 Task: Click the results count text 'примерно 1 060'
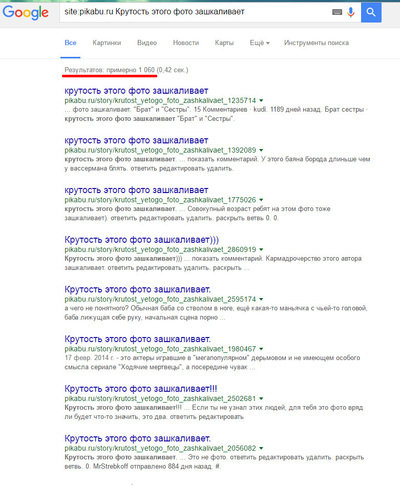click(131, 70)
